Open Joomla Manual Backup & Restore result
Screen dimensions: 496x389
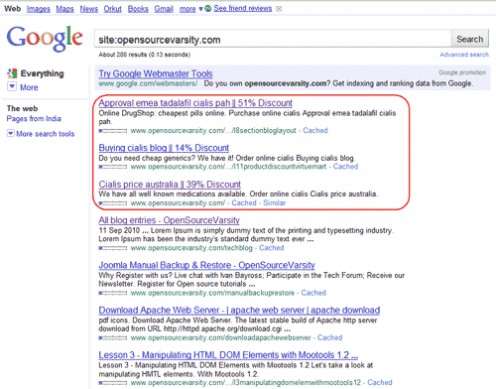207,265
